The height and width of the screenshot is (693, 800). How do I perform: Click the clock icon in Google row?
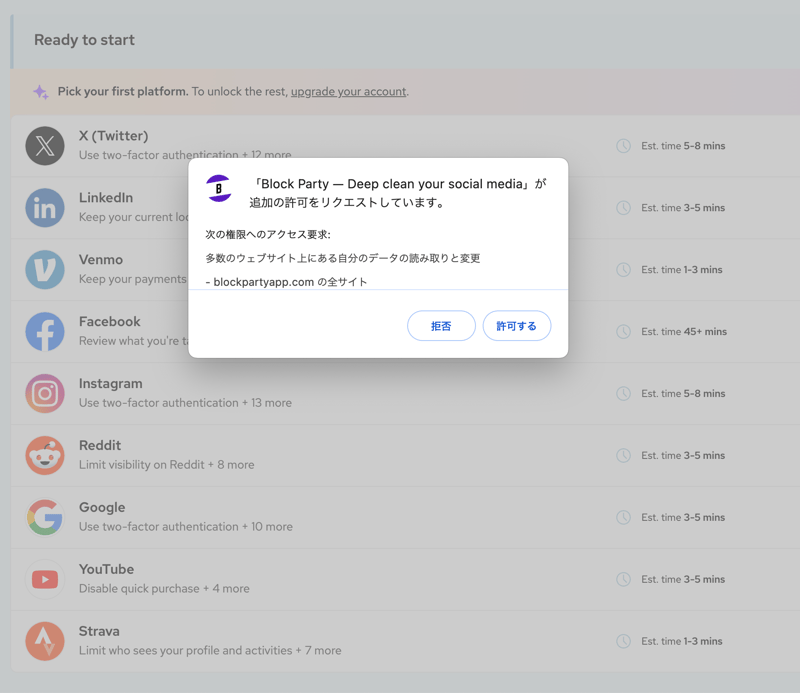tap(623, 517)
